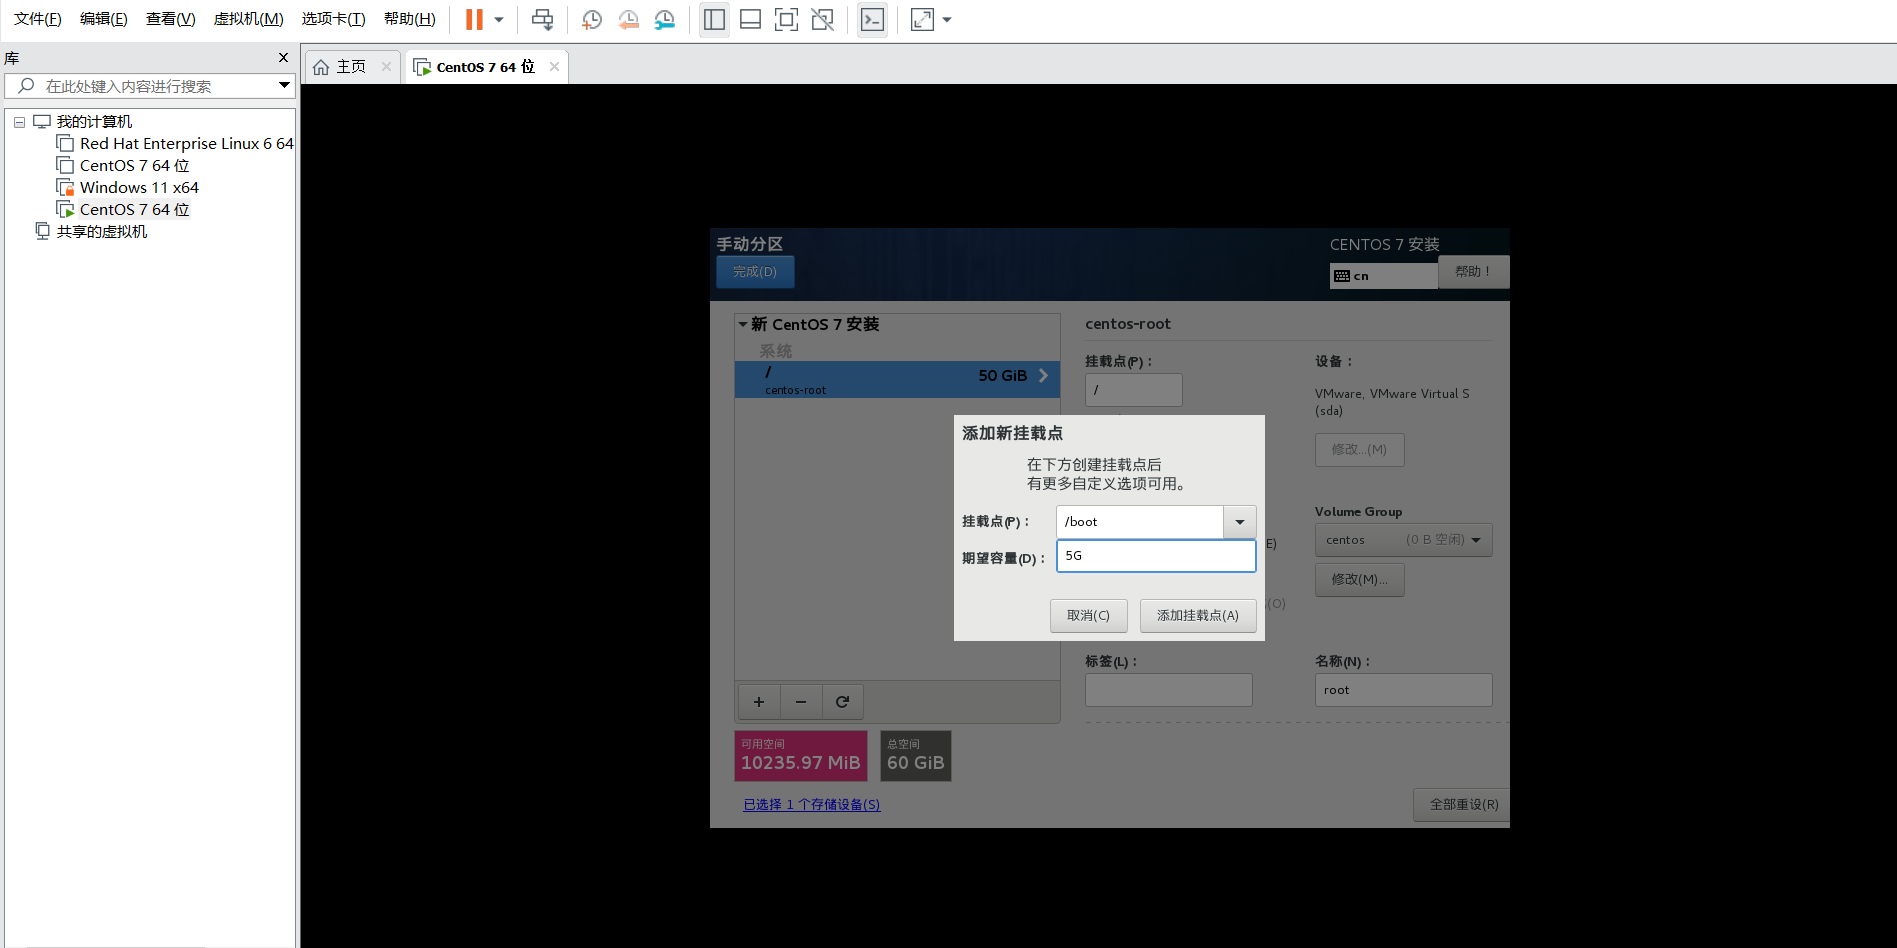Open the 挂载点 dropdown arrow in dialog
Image resolution: width=1897 pixels, height=948 pixels.
coord(1240,522)
